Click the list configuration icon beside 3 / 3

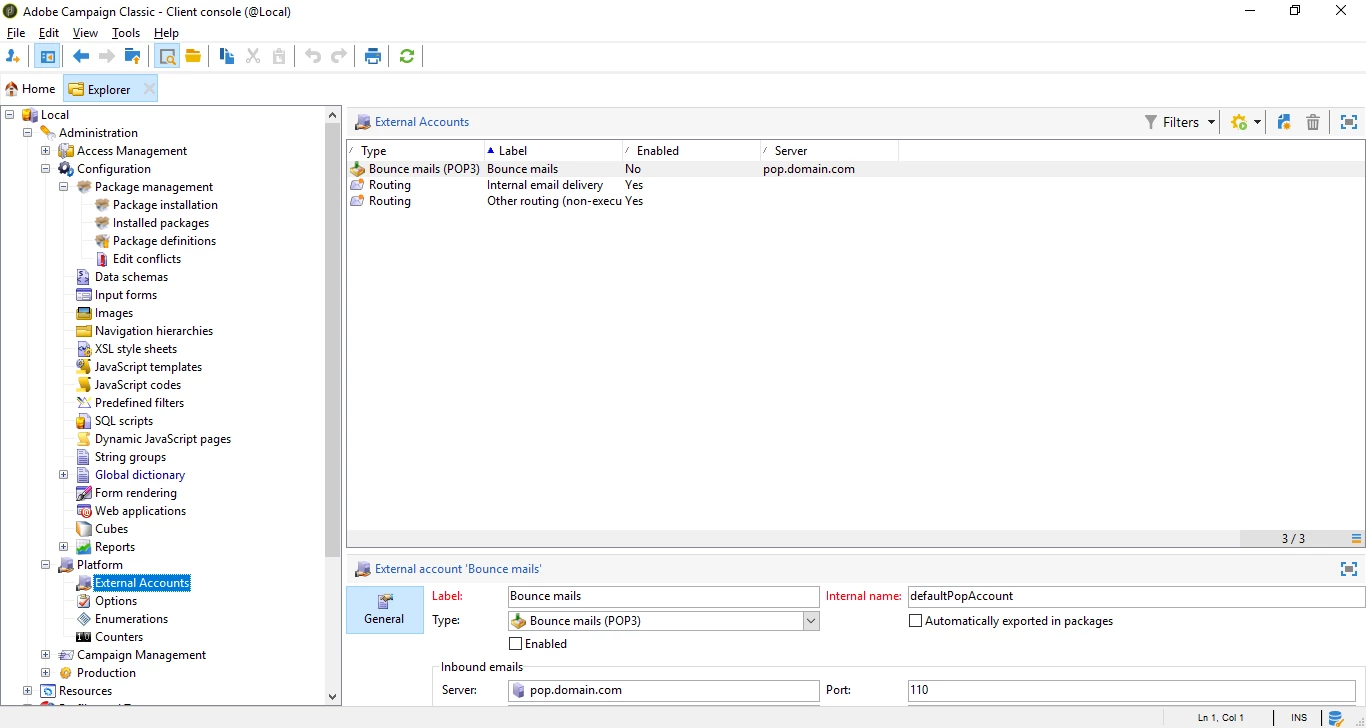1357,538
